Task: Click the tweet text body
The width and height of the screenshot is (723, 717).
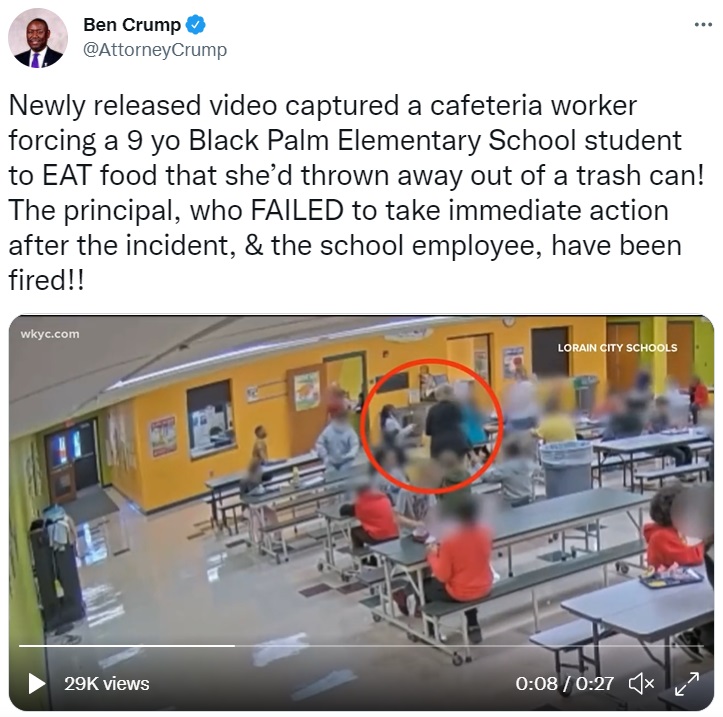Action: pyautogui.click(x=356, y=193)
